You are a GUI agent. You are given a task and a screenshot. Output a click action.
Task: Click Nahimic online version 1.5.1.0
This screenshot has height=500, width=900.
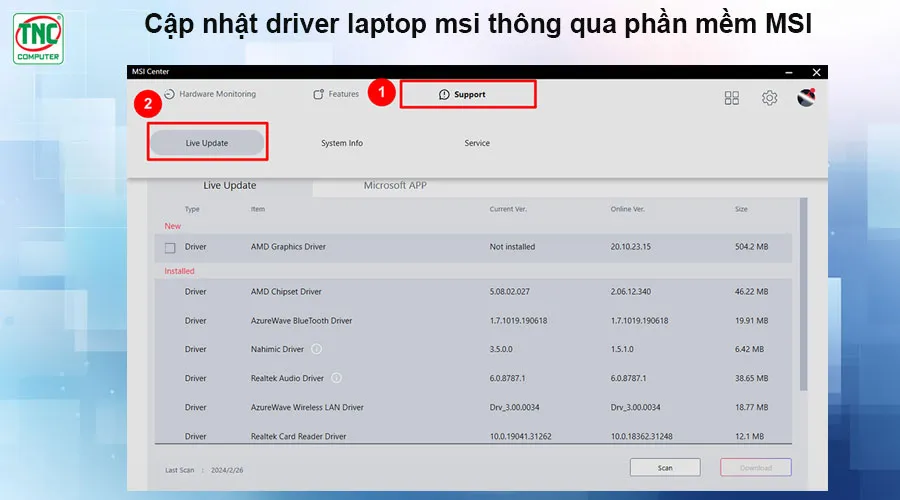pos(622,349)
